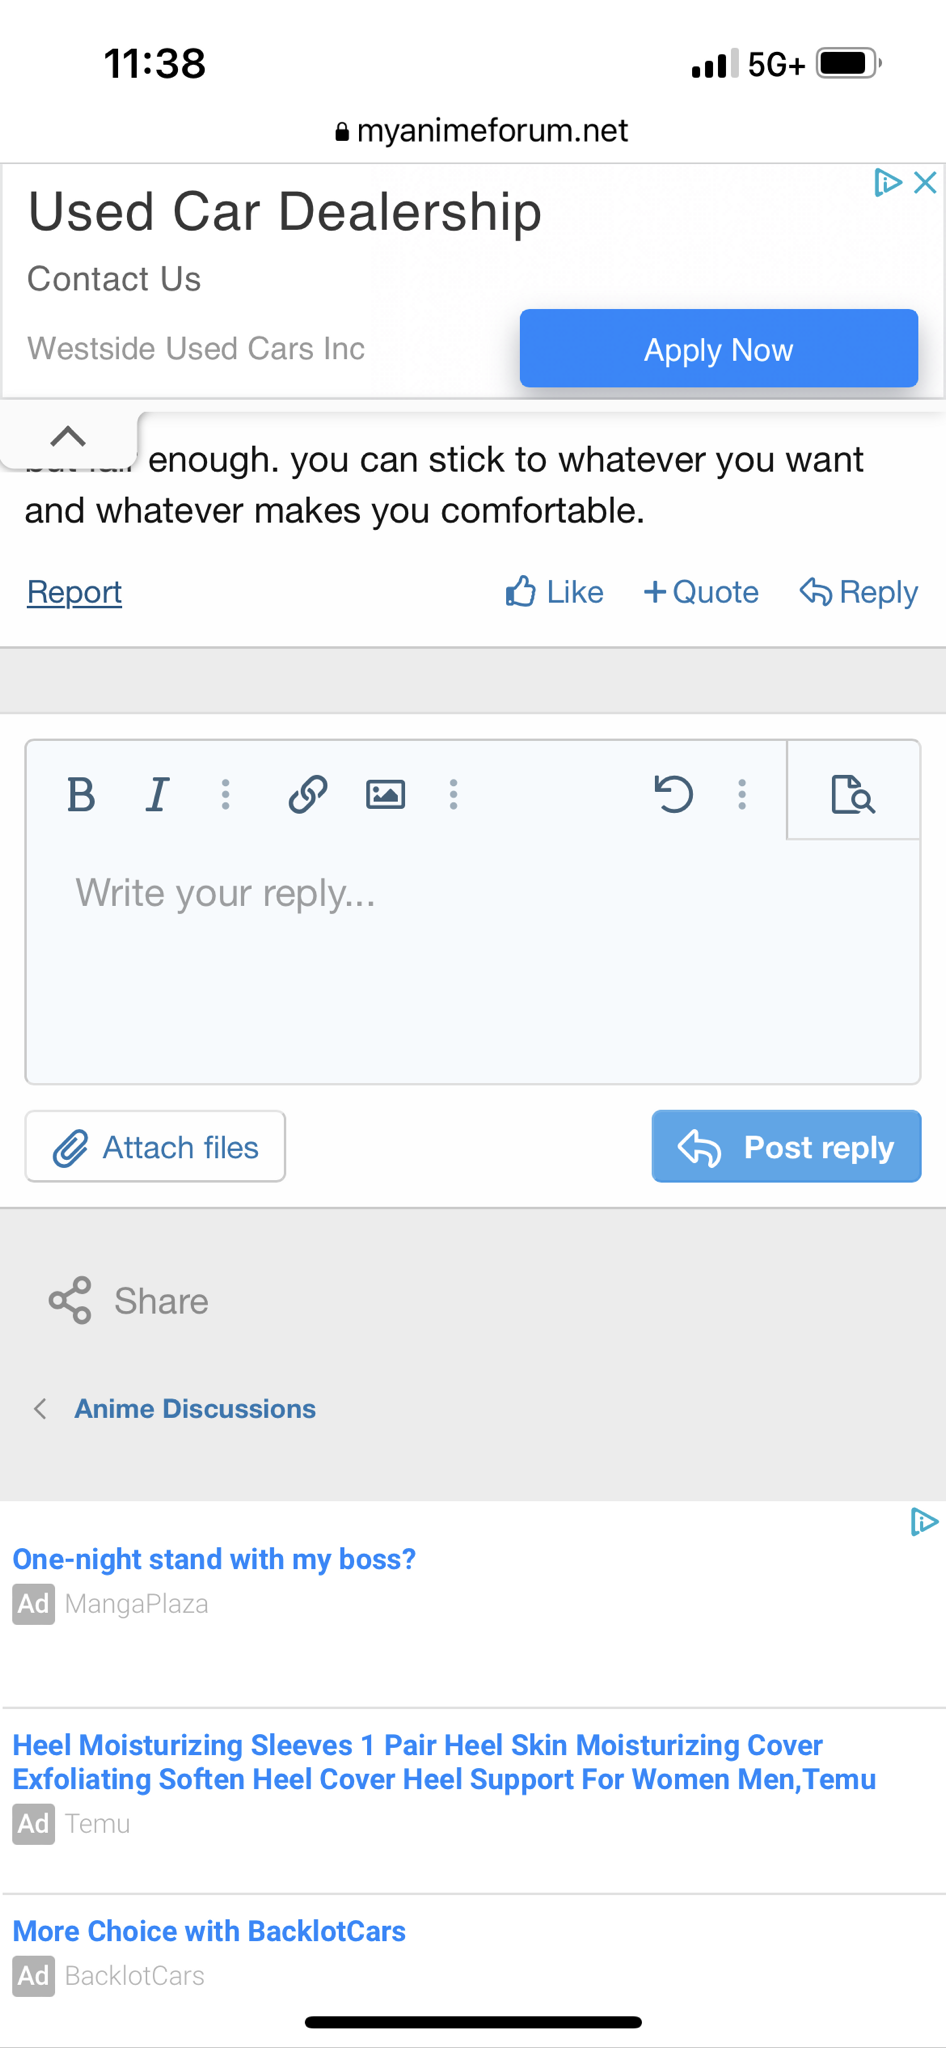
Task: Go back to Anime Discussions
Action: (x=194, y=1409)
